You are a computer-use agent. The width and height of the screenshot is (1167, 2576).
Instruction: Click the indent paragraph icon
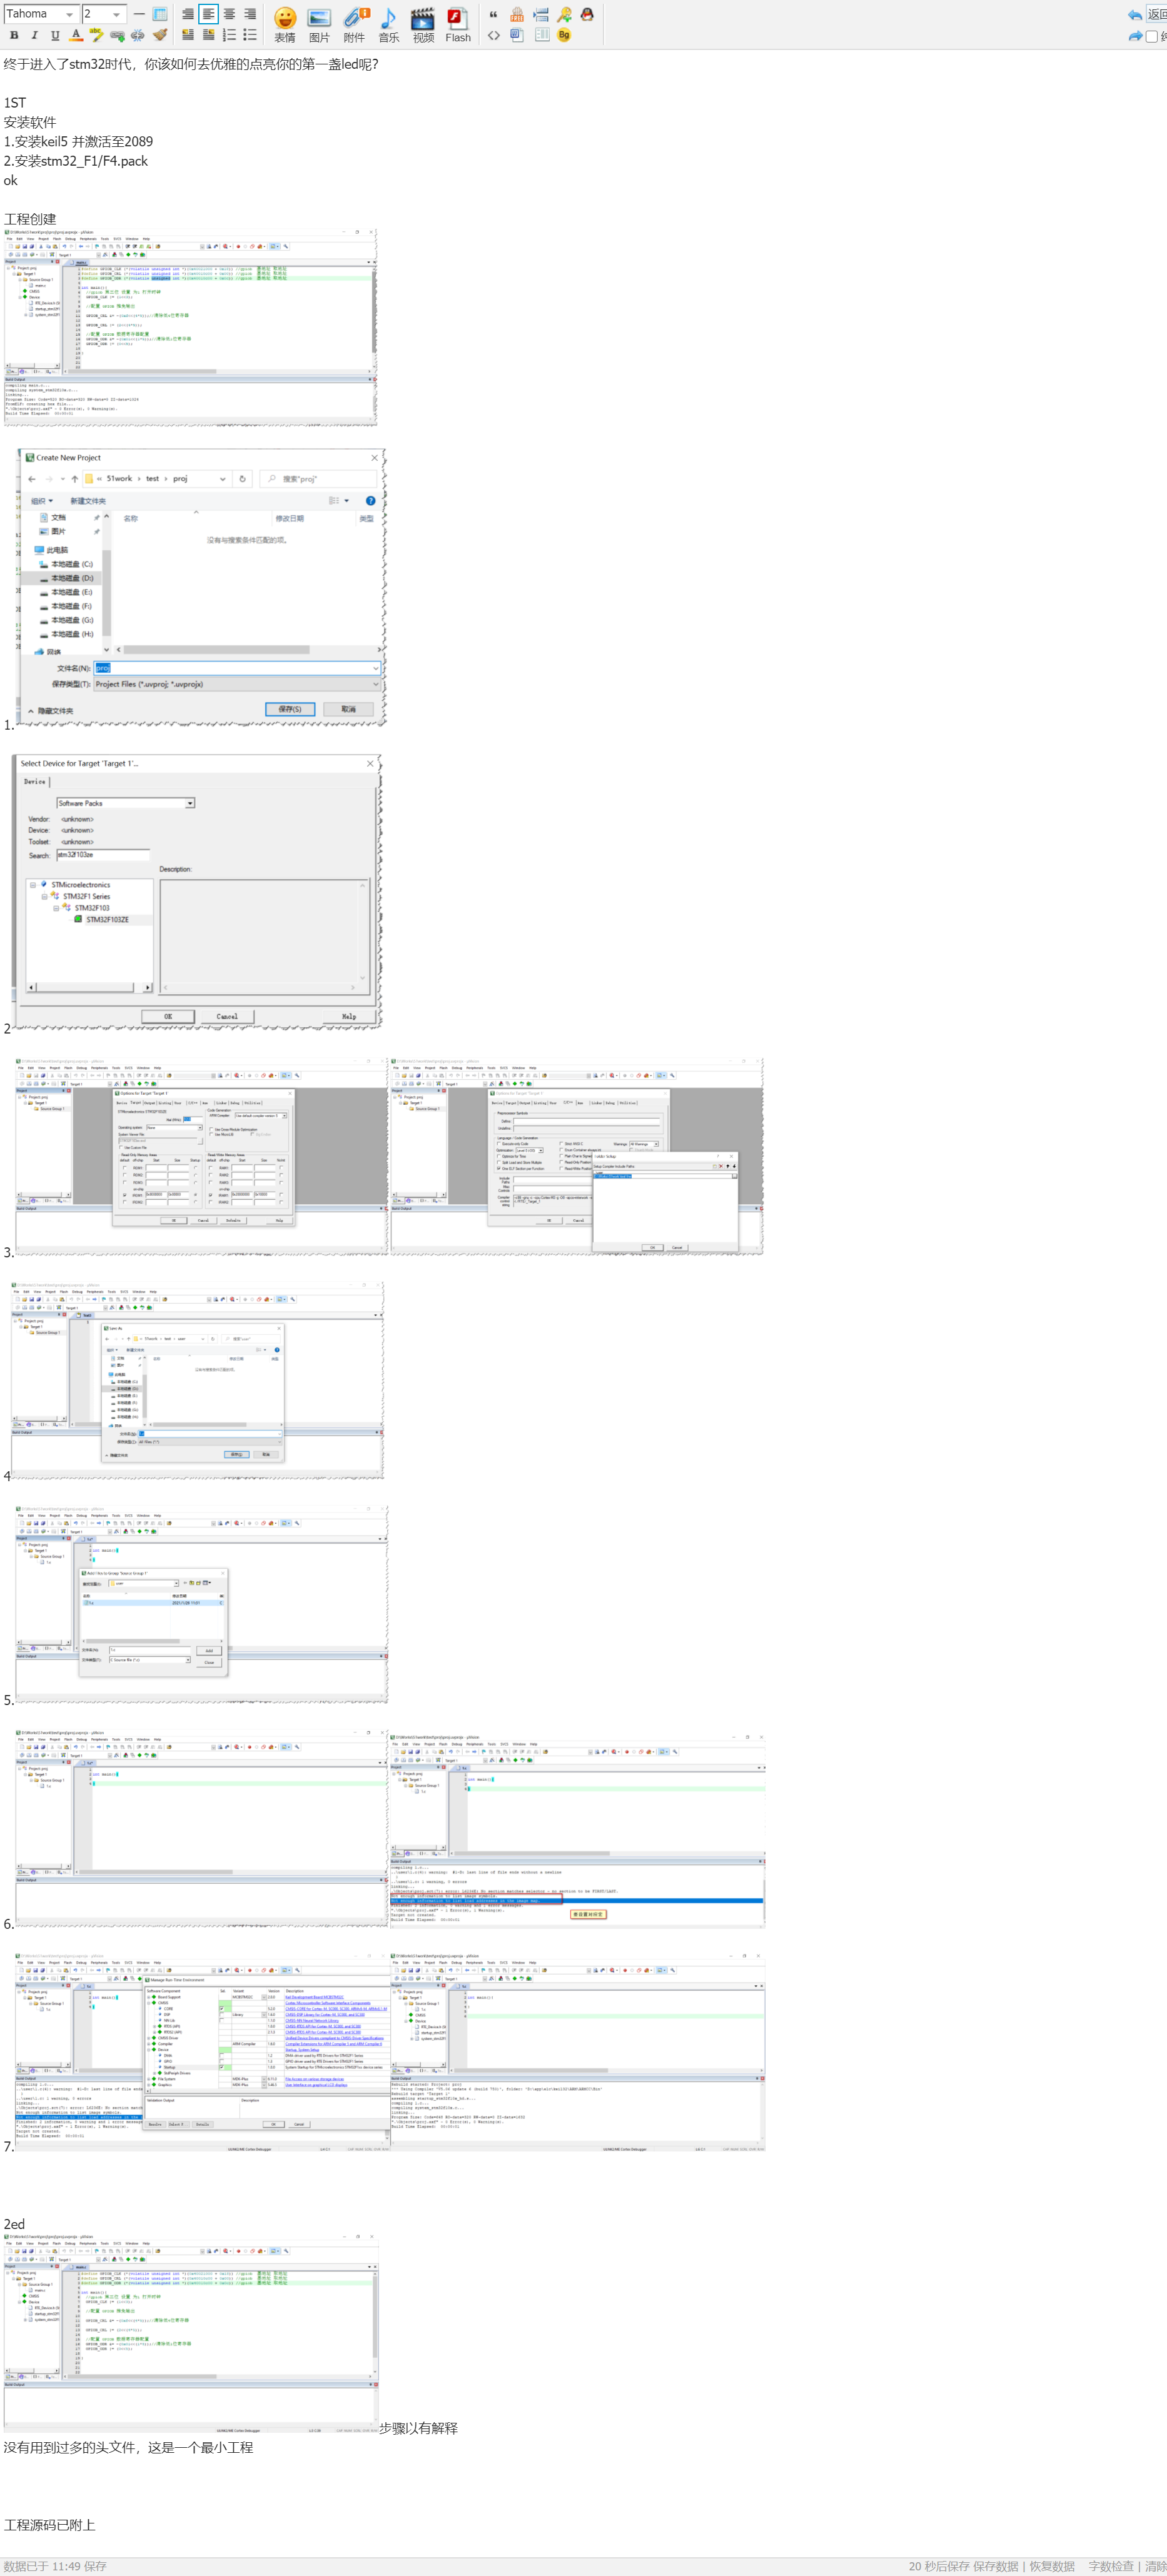tap(541, 14)
